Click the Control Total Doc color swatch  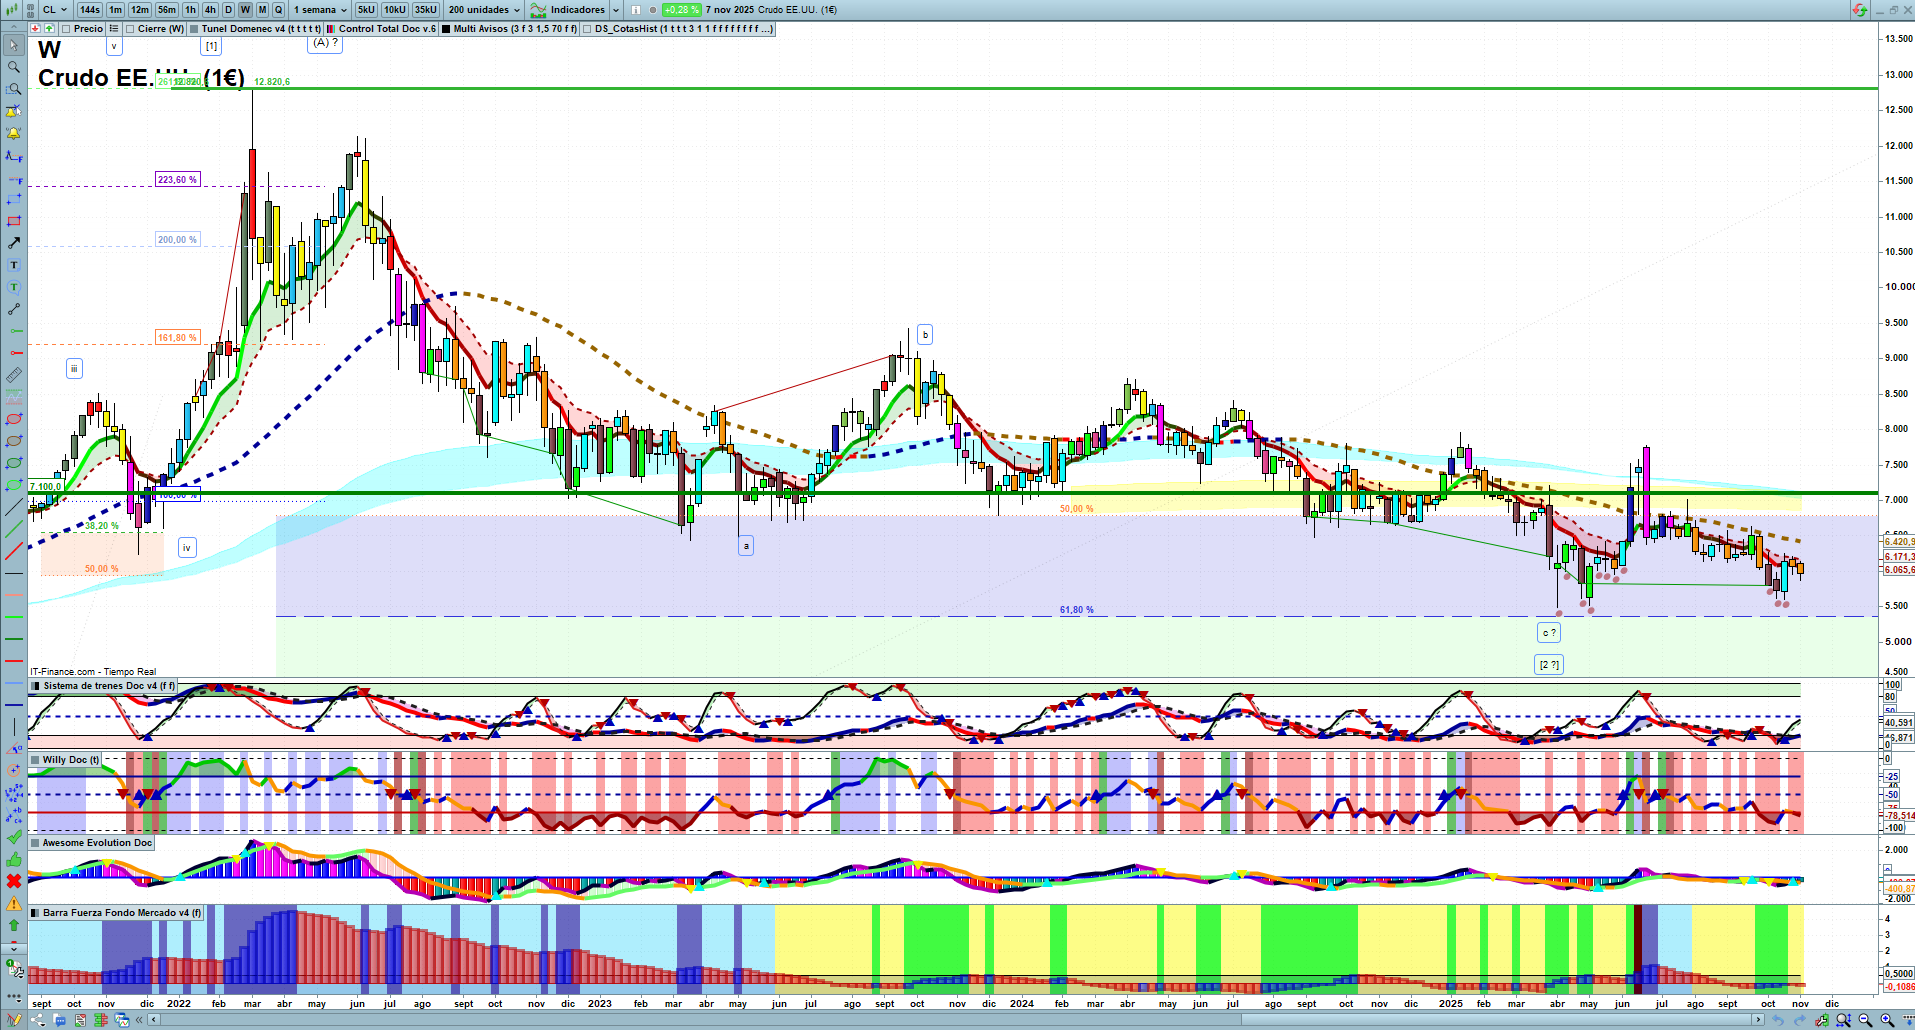pyautogui.click(x=331, y=29)
